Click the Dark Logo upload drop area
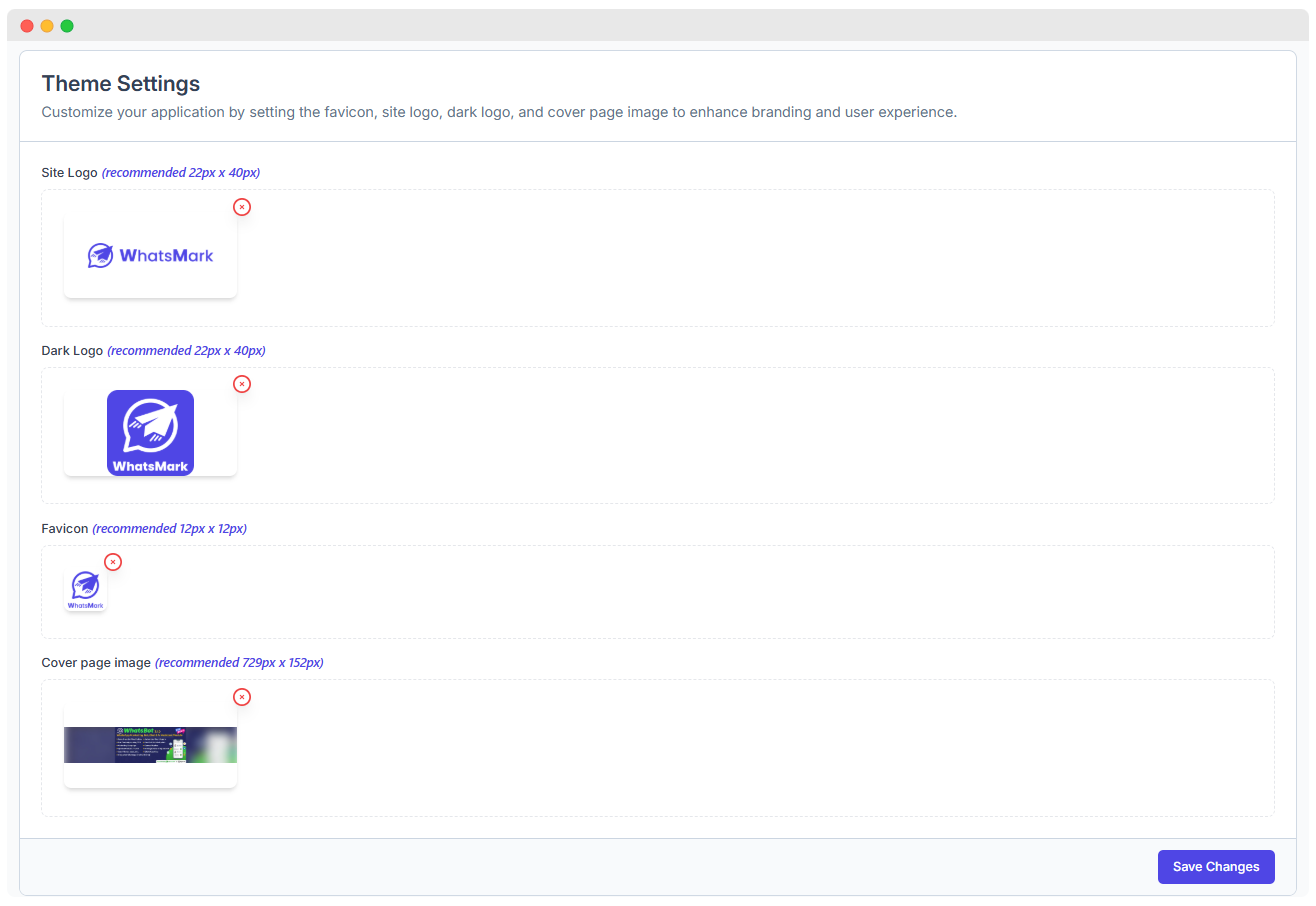This screenshot has width=1316, height=906. pyautogui.click(x=658, y=435)
